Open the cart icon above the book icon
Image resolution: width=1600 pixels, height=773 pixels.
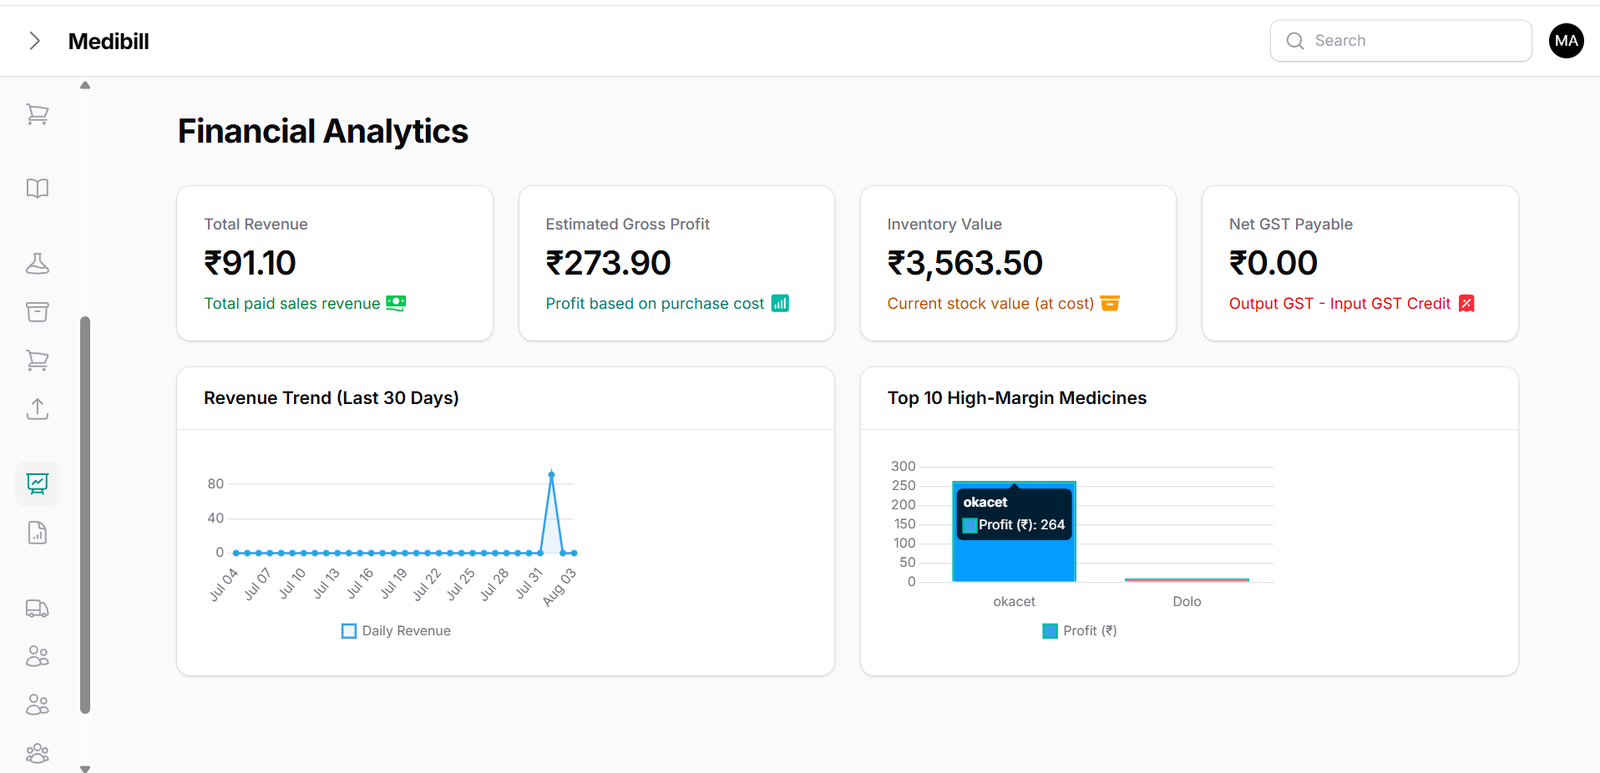(37, 115)
